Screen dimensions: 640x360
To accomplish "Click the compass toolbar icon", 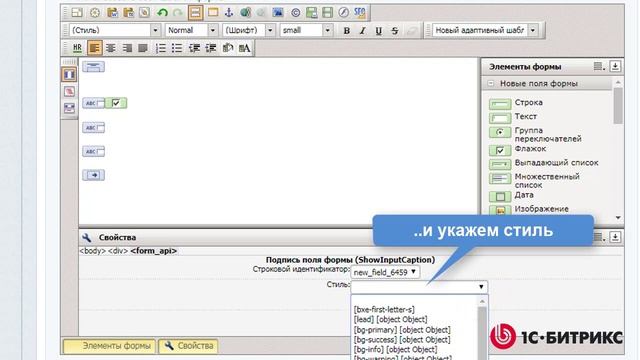I will tap(344, 13).
